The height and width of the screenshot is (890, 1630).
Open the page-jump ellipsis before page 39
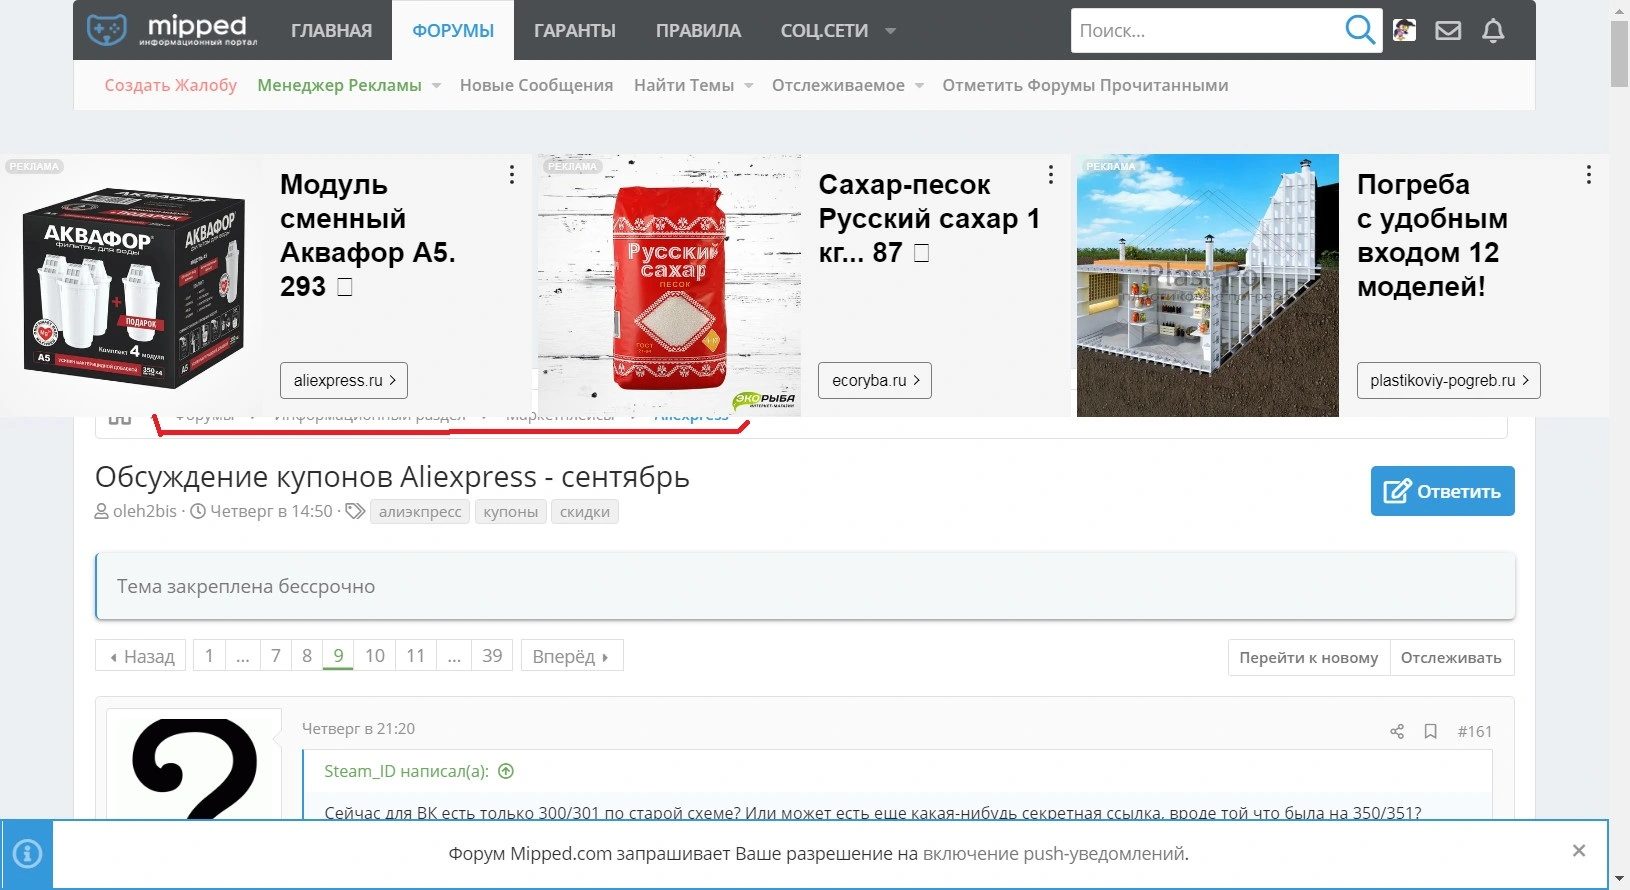click(454, 656)
